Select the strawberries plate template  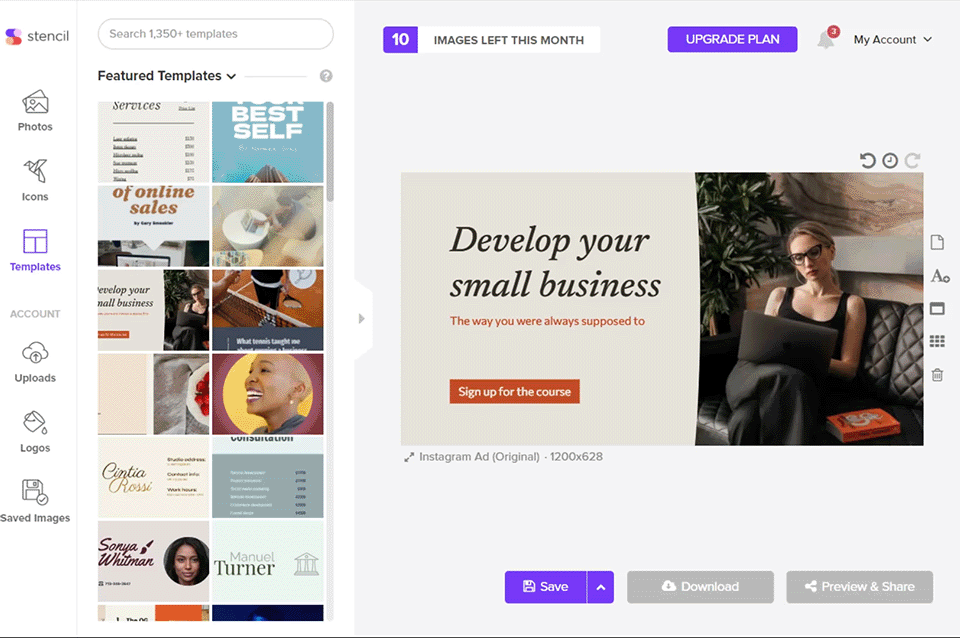coord(154,394)
